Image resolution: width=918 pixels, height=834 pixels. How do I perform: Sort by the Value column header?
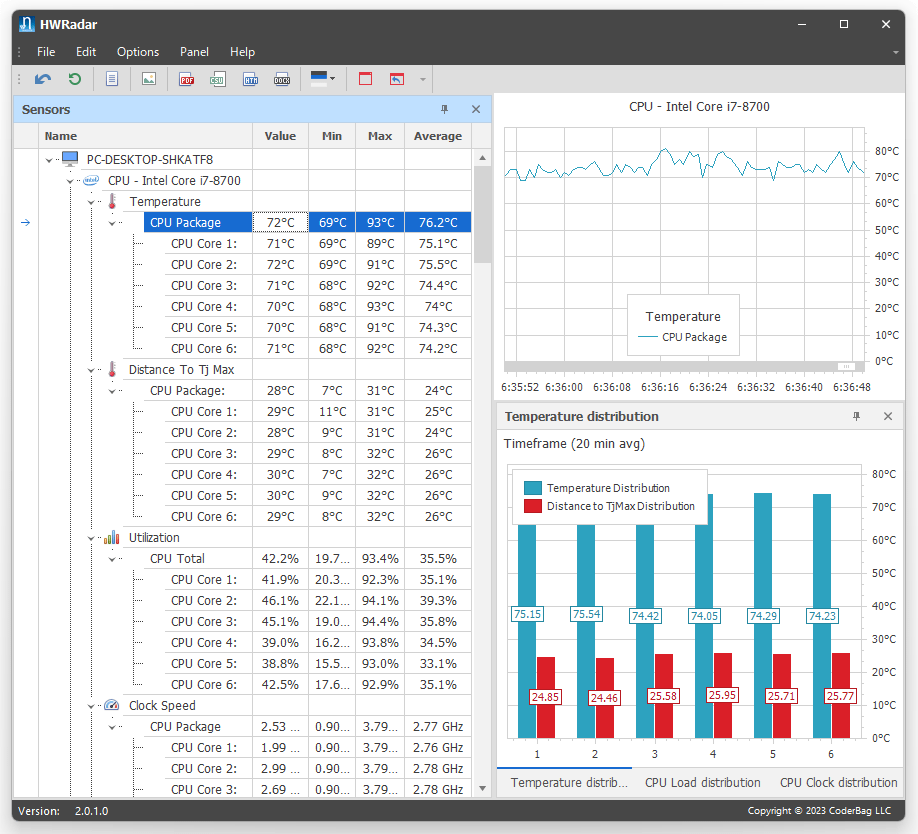tap(280, 136)
